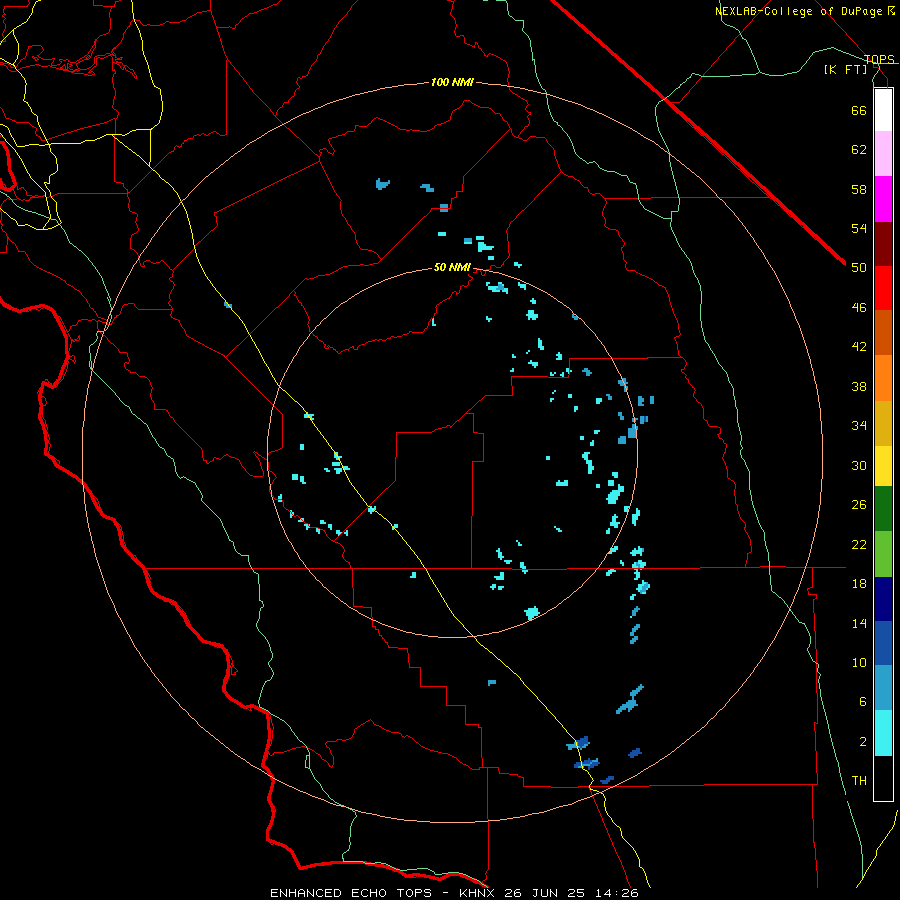This screenshot has width=900, height=900.
Task: Click the legend value 18
Action: click(x=859, y=584)
